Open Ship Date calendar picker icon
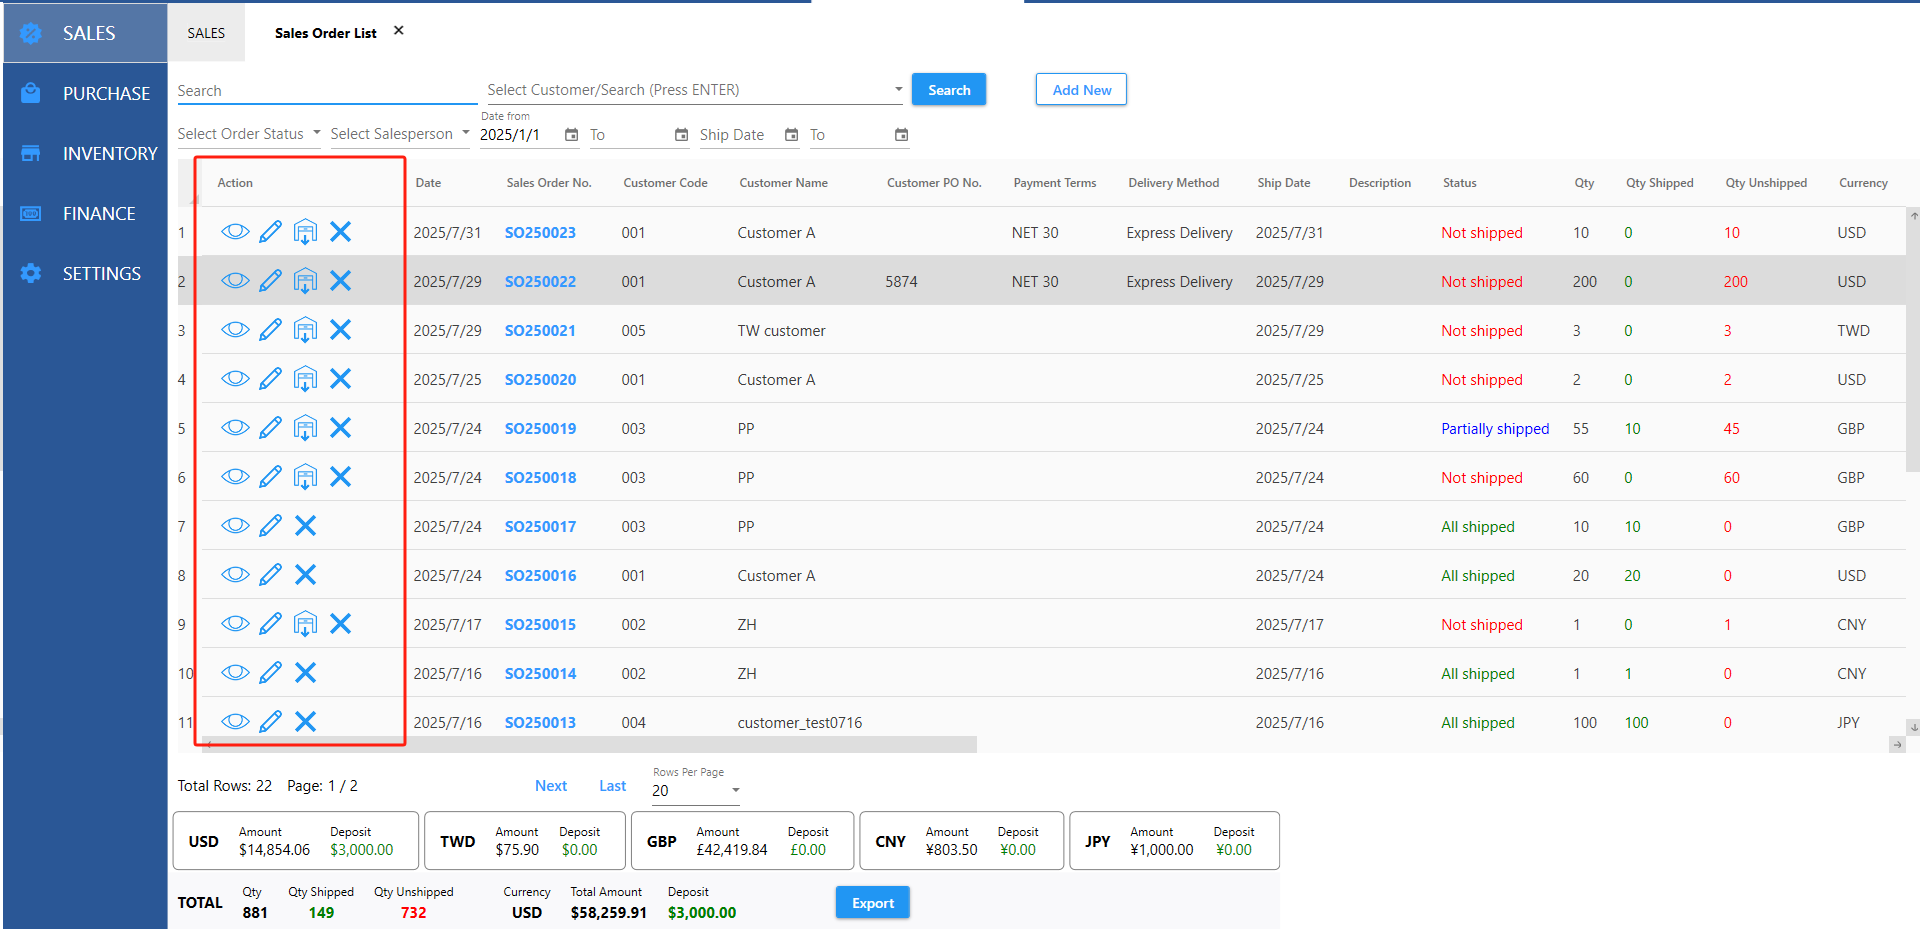 [791, 135]
